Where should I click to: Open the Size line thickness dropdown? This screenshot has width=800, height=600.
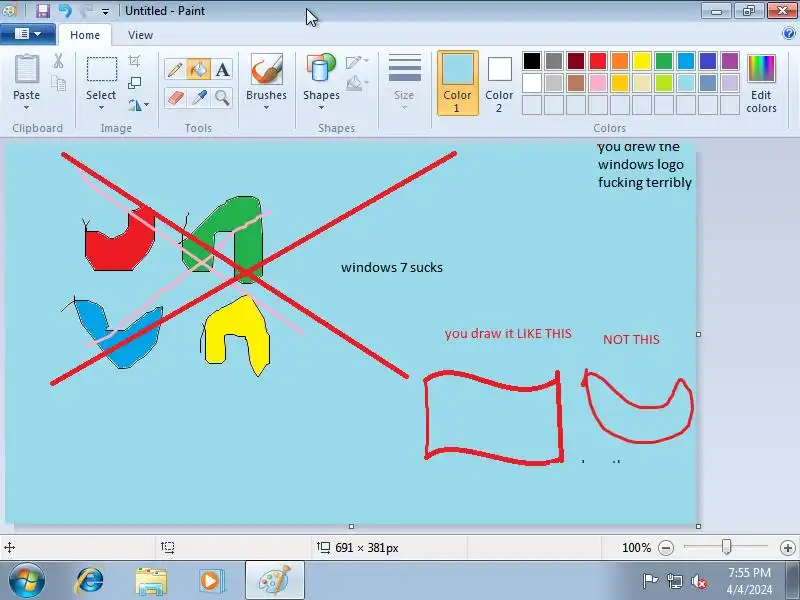point(404,82)
